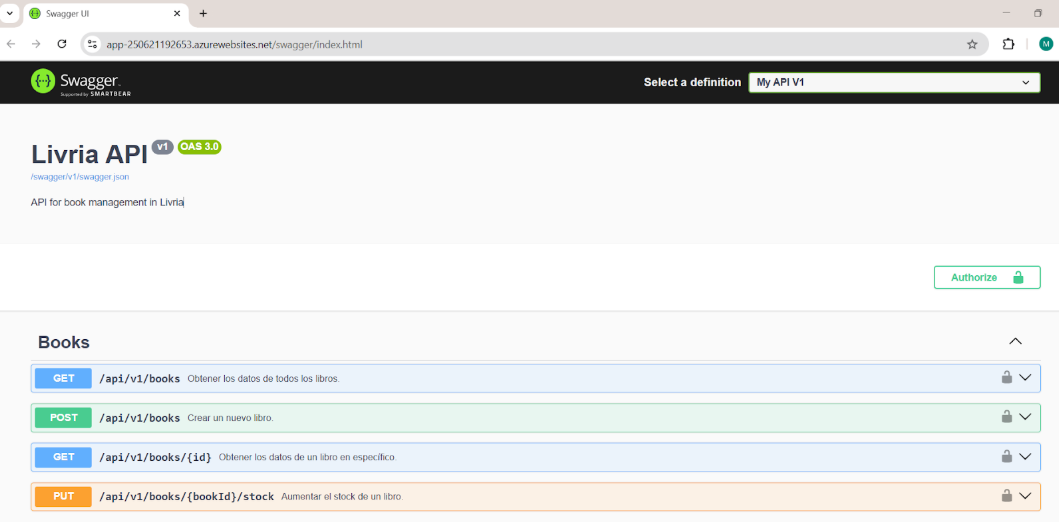1059x522 pixels.
Task: Click the OAS 3.0 badge
Action: [200, 147]
